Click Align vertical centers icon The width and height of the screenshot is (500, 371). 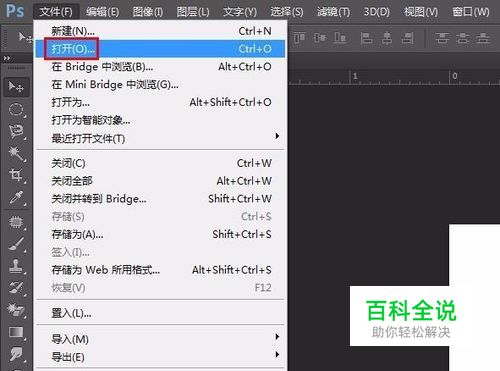320,38
